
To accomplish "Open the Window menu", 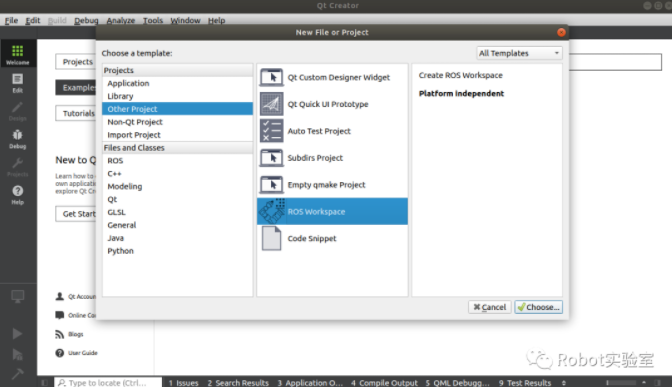I will coord(185,20).
